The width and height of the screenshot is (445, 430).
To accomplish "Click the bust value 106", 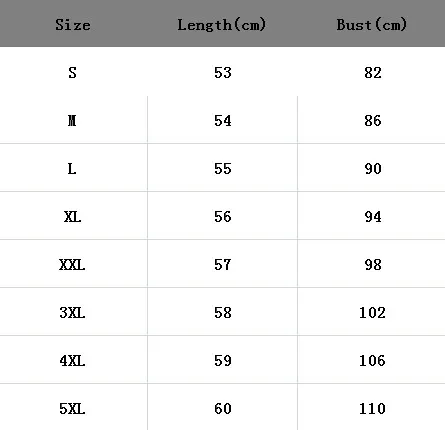I will [372, 361].
